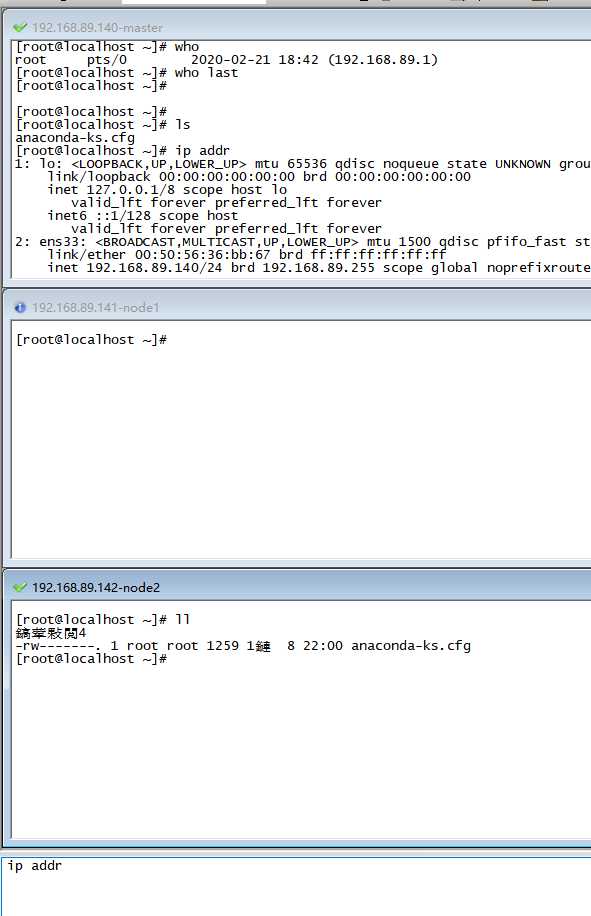
Task: Select the splitter between master and node1 panes
Action: [296, 287]
